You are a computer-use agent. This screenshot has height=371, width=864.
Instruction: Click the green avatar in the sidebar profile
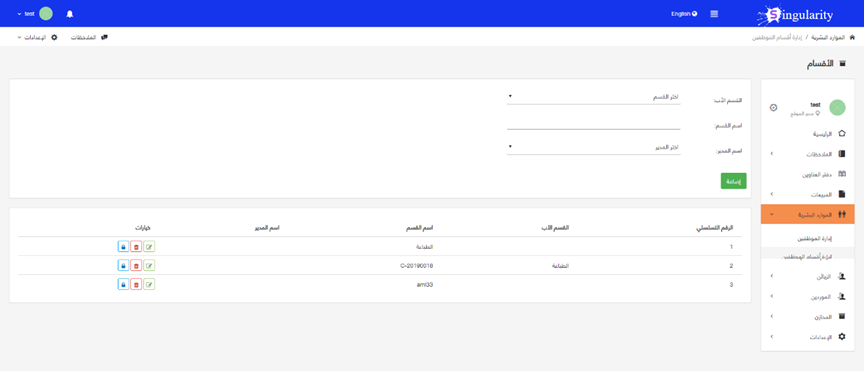(837, 107)
